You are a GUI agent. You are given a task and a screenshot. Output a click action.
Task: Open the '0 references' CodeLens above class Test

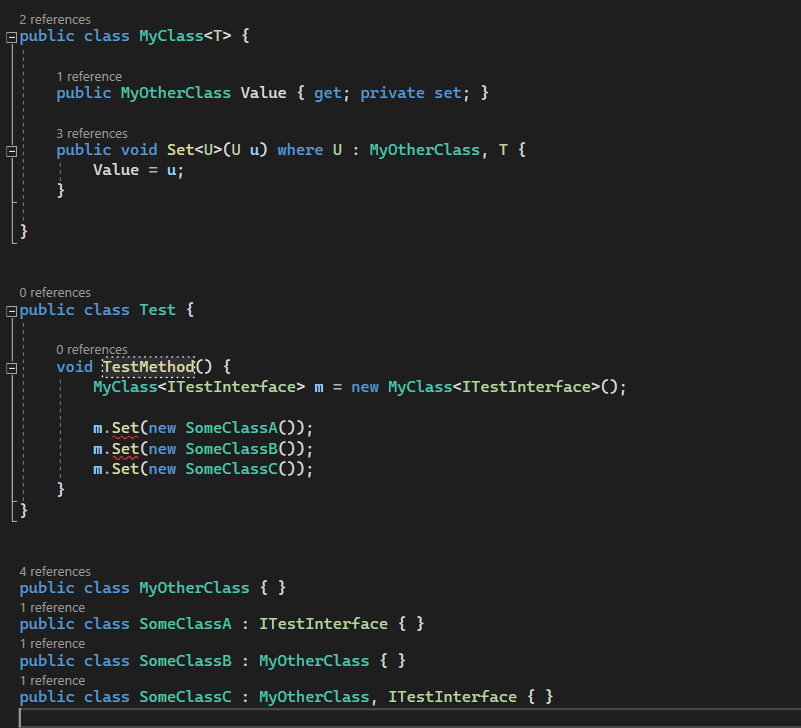click(x=55, y=292)
